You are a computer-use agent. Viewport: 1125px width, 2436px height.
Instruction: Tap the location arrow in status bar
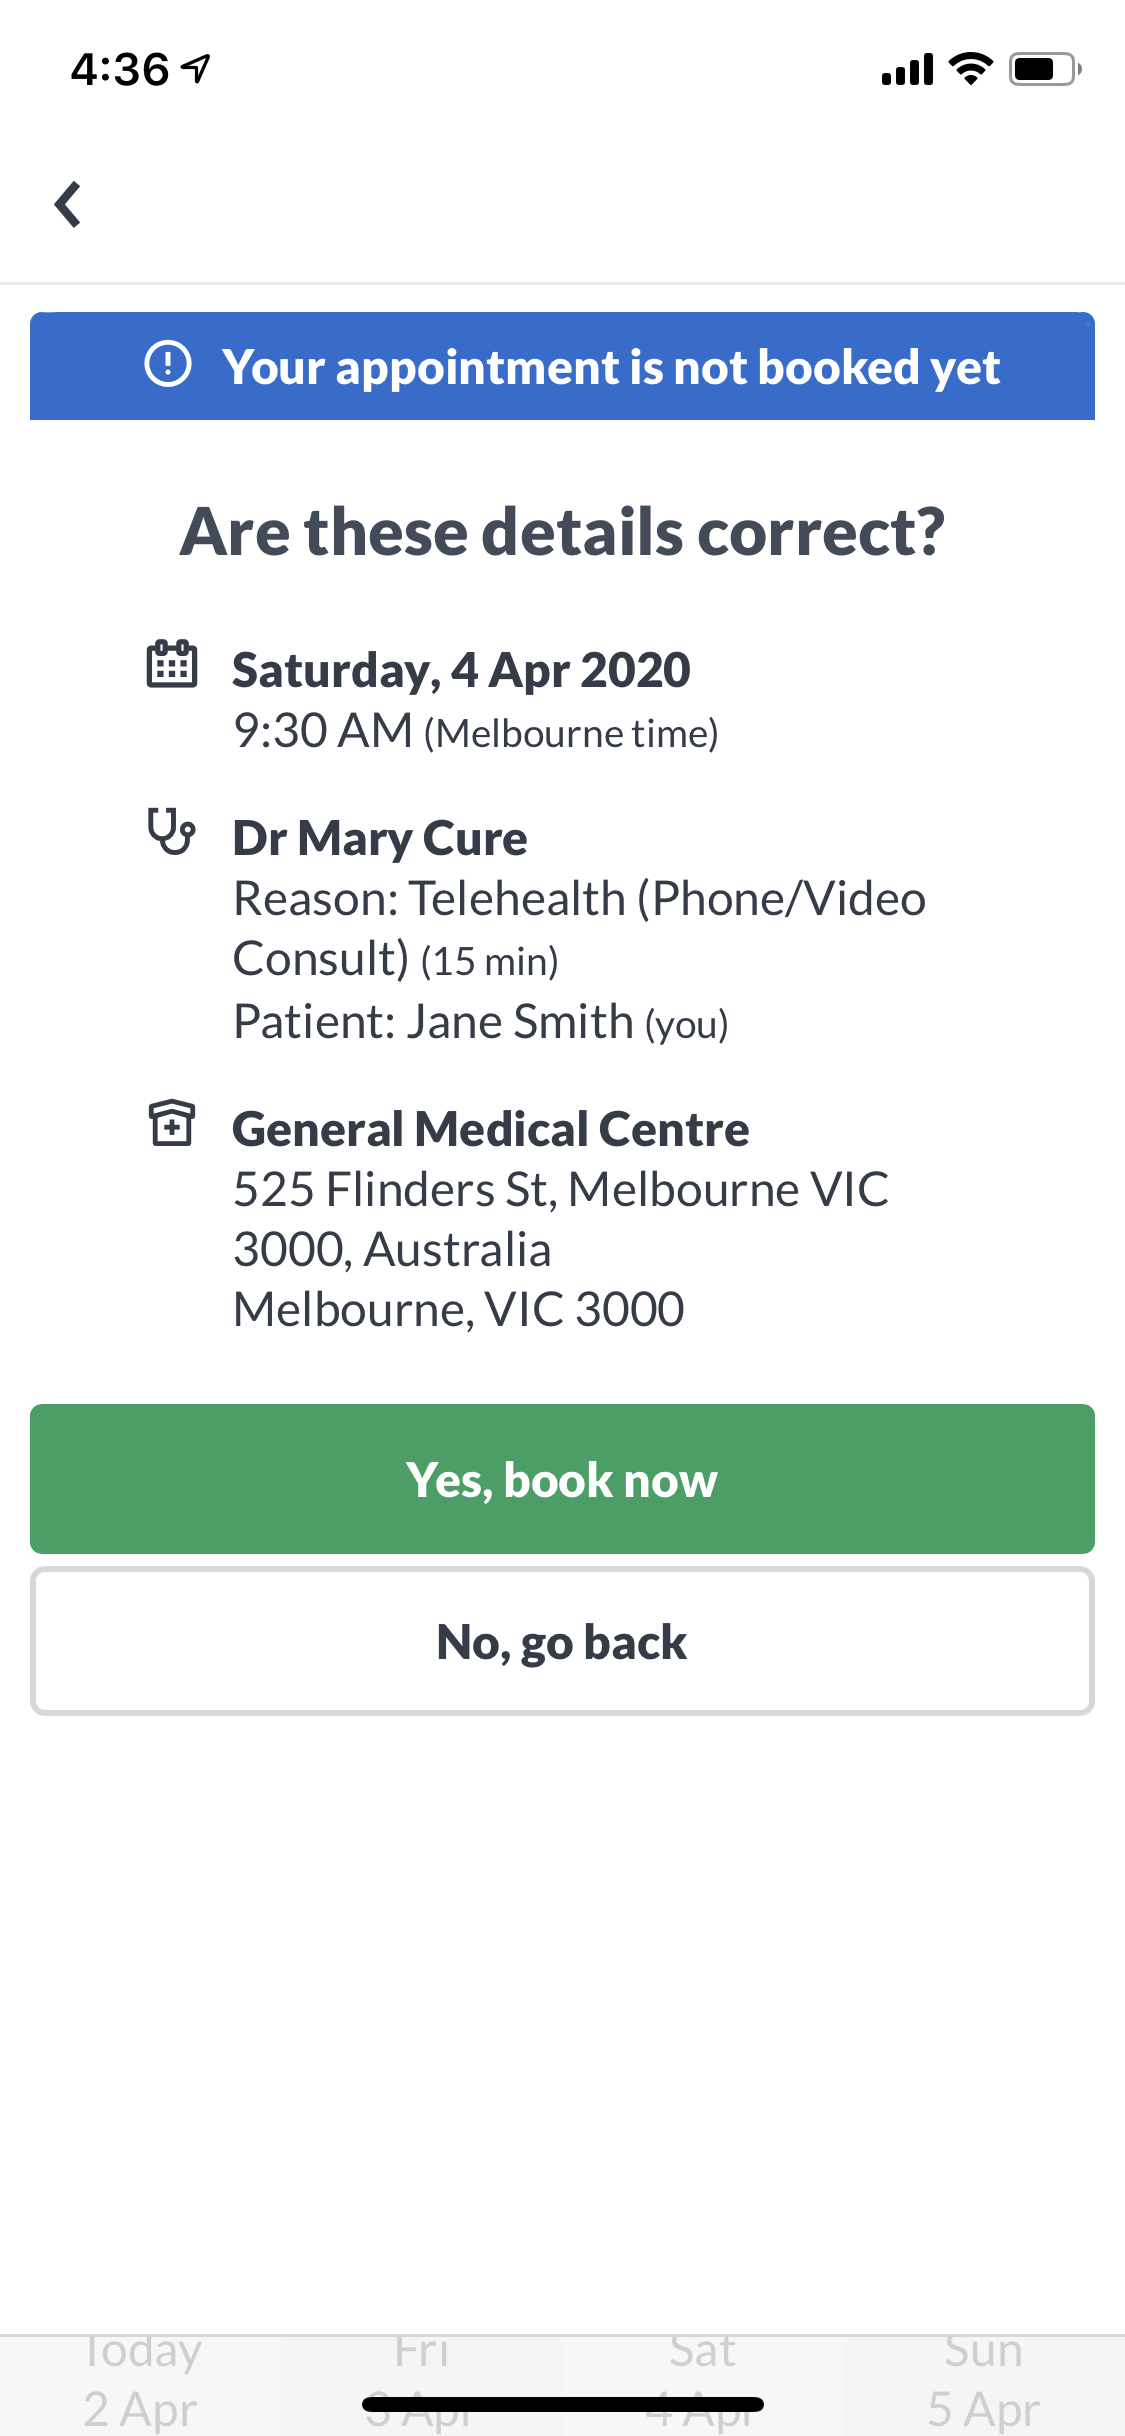tap(197, 69)
